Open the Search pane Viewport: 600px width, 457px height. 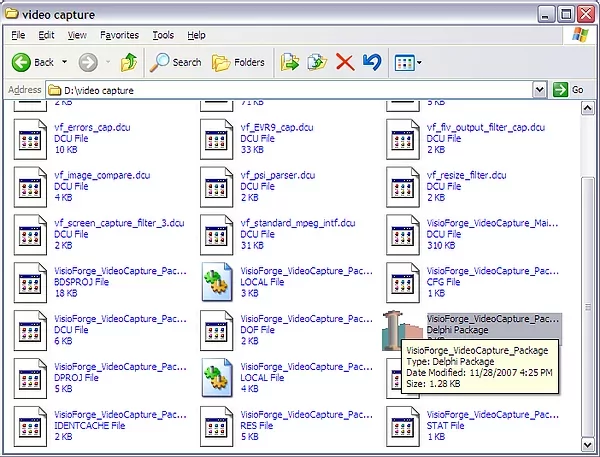click(176, 62)
